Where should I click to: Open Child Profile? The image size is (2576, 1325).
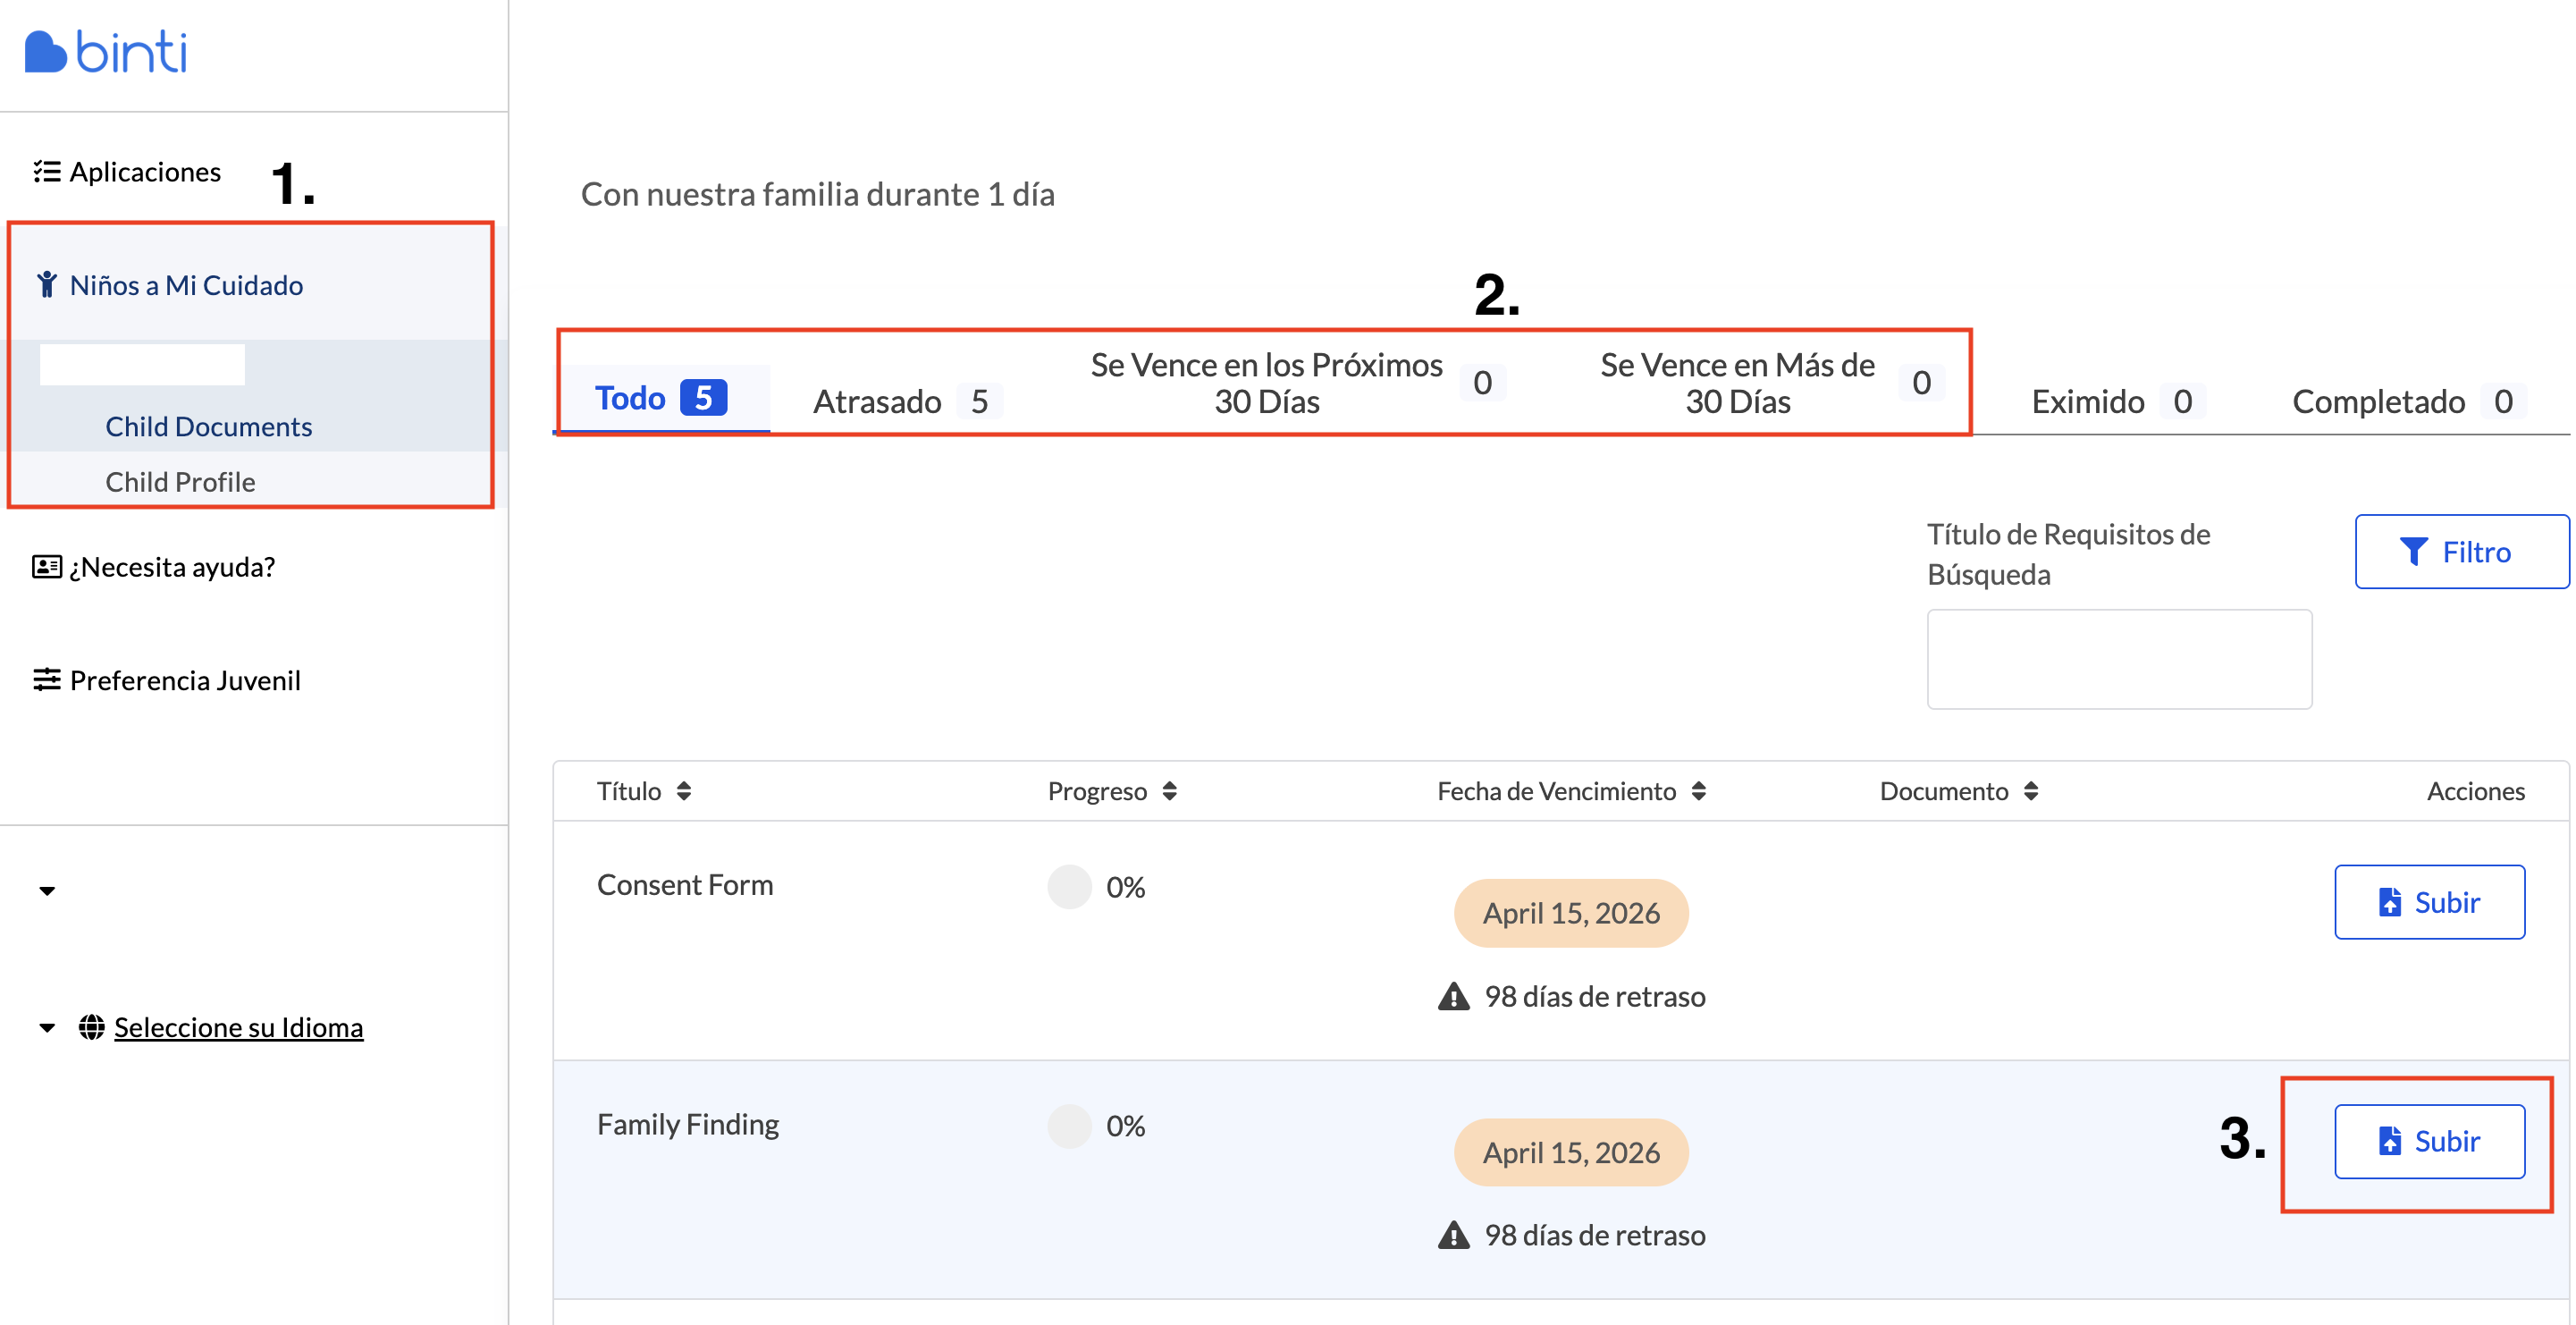click(181, 482)
